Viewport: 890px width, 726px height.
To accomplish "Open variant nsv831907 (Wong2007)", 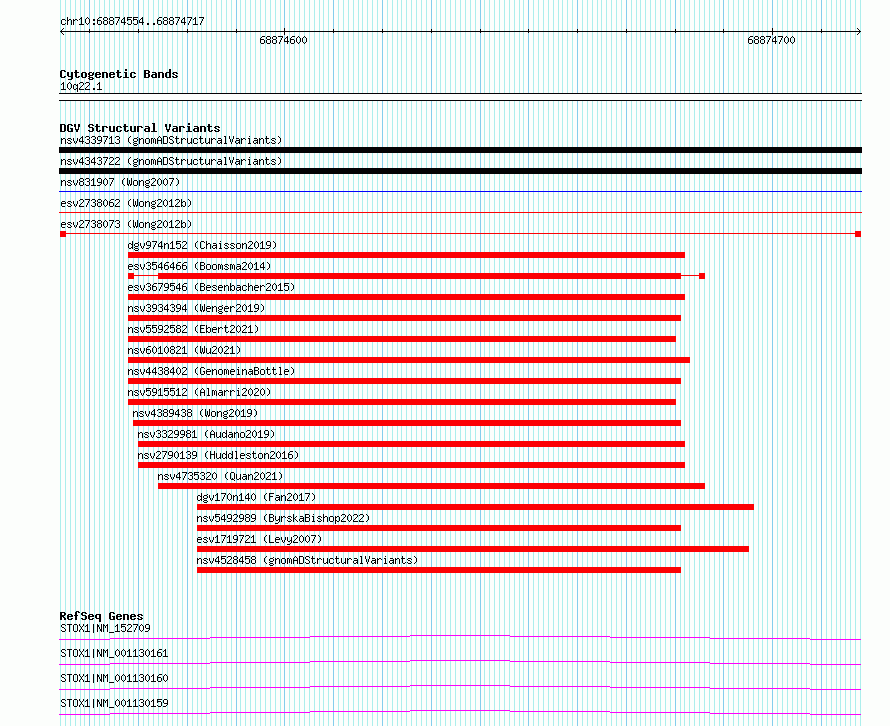I will point(120,182).
